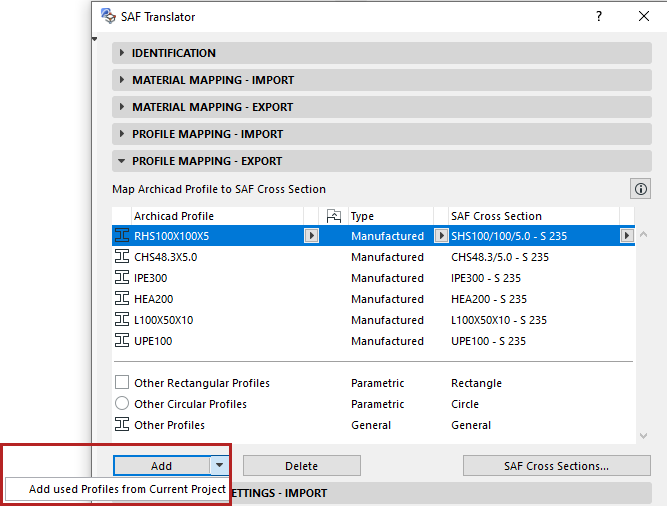Open the Archicad Profile popup arrow for RHS100X100X5

[x=311, y=236]
